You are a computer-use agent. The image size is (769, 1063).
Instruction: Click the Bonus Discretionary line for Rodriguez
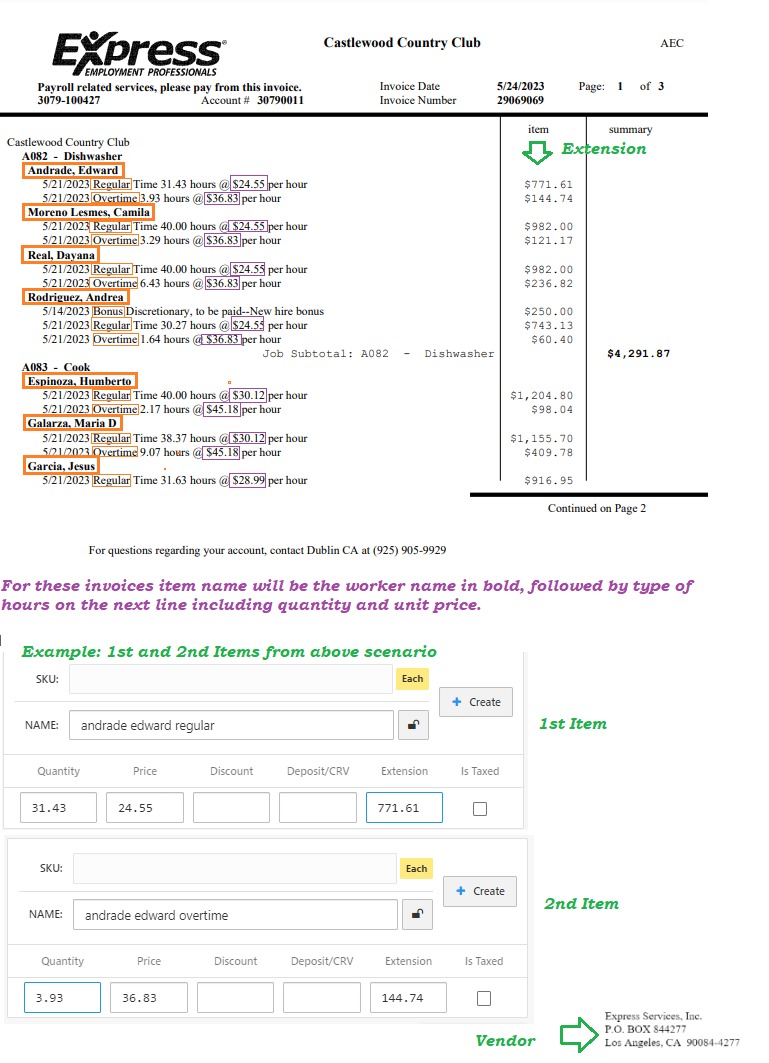(183, 311)
